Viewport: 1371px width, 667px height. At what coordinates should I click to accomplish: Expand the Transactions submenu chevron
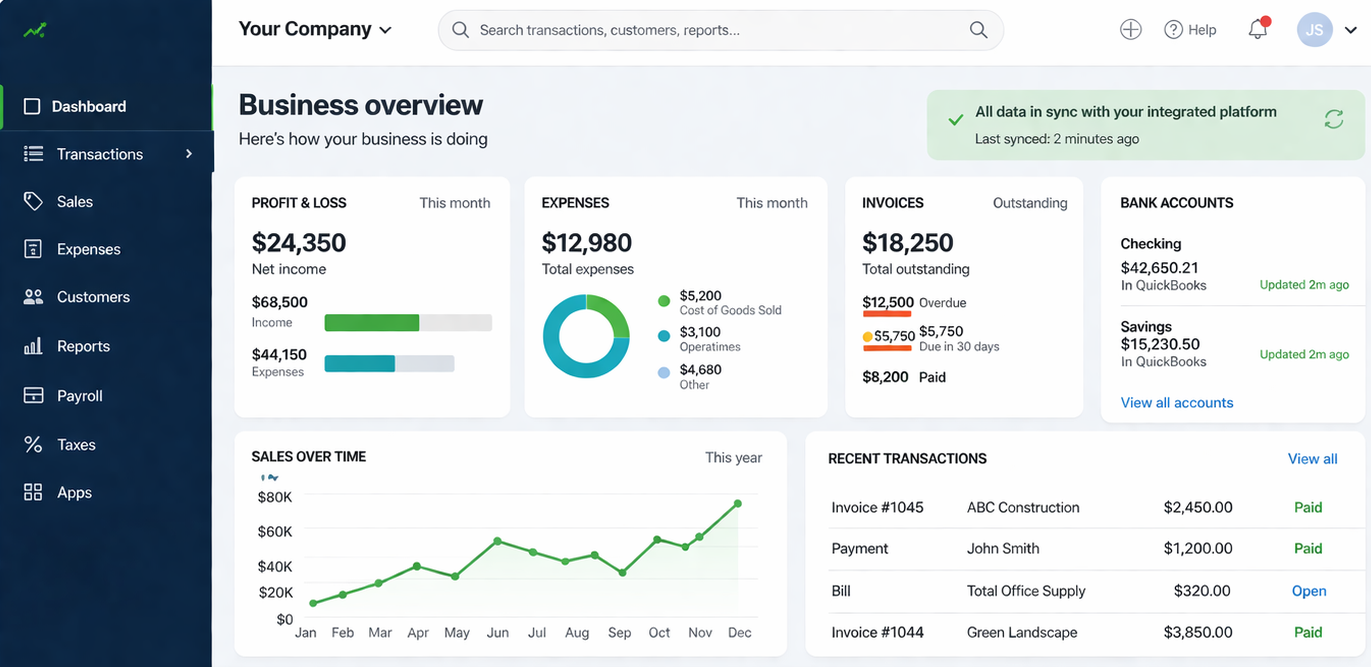click(x=189, y=154)
